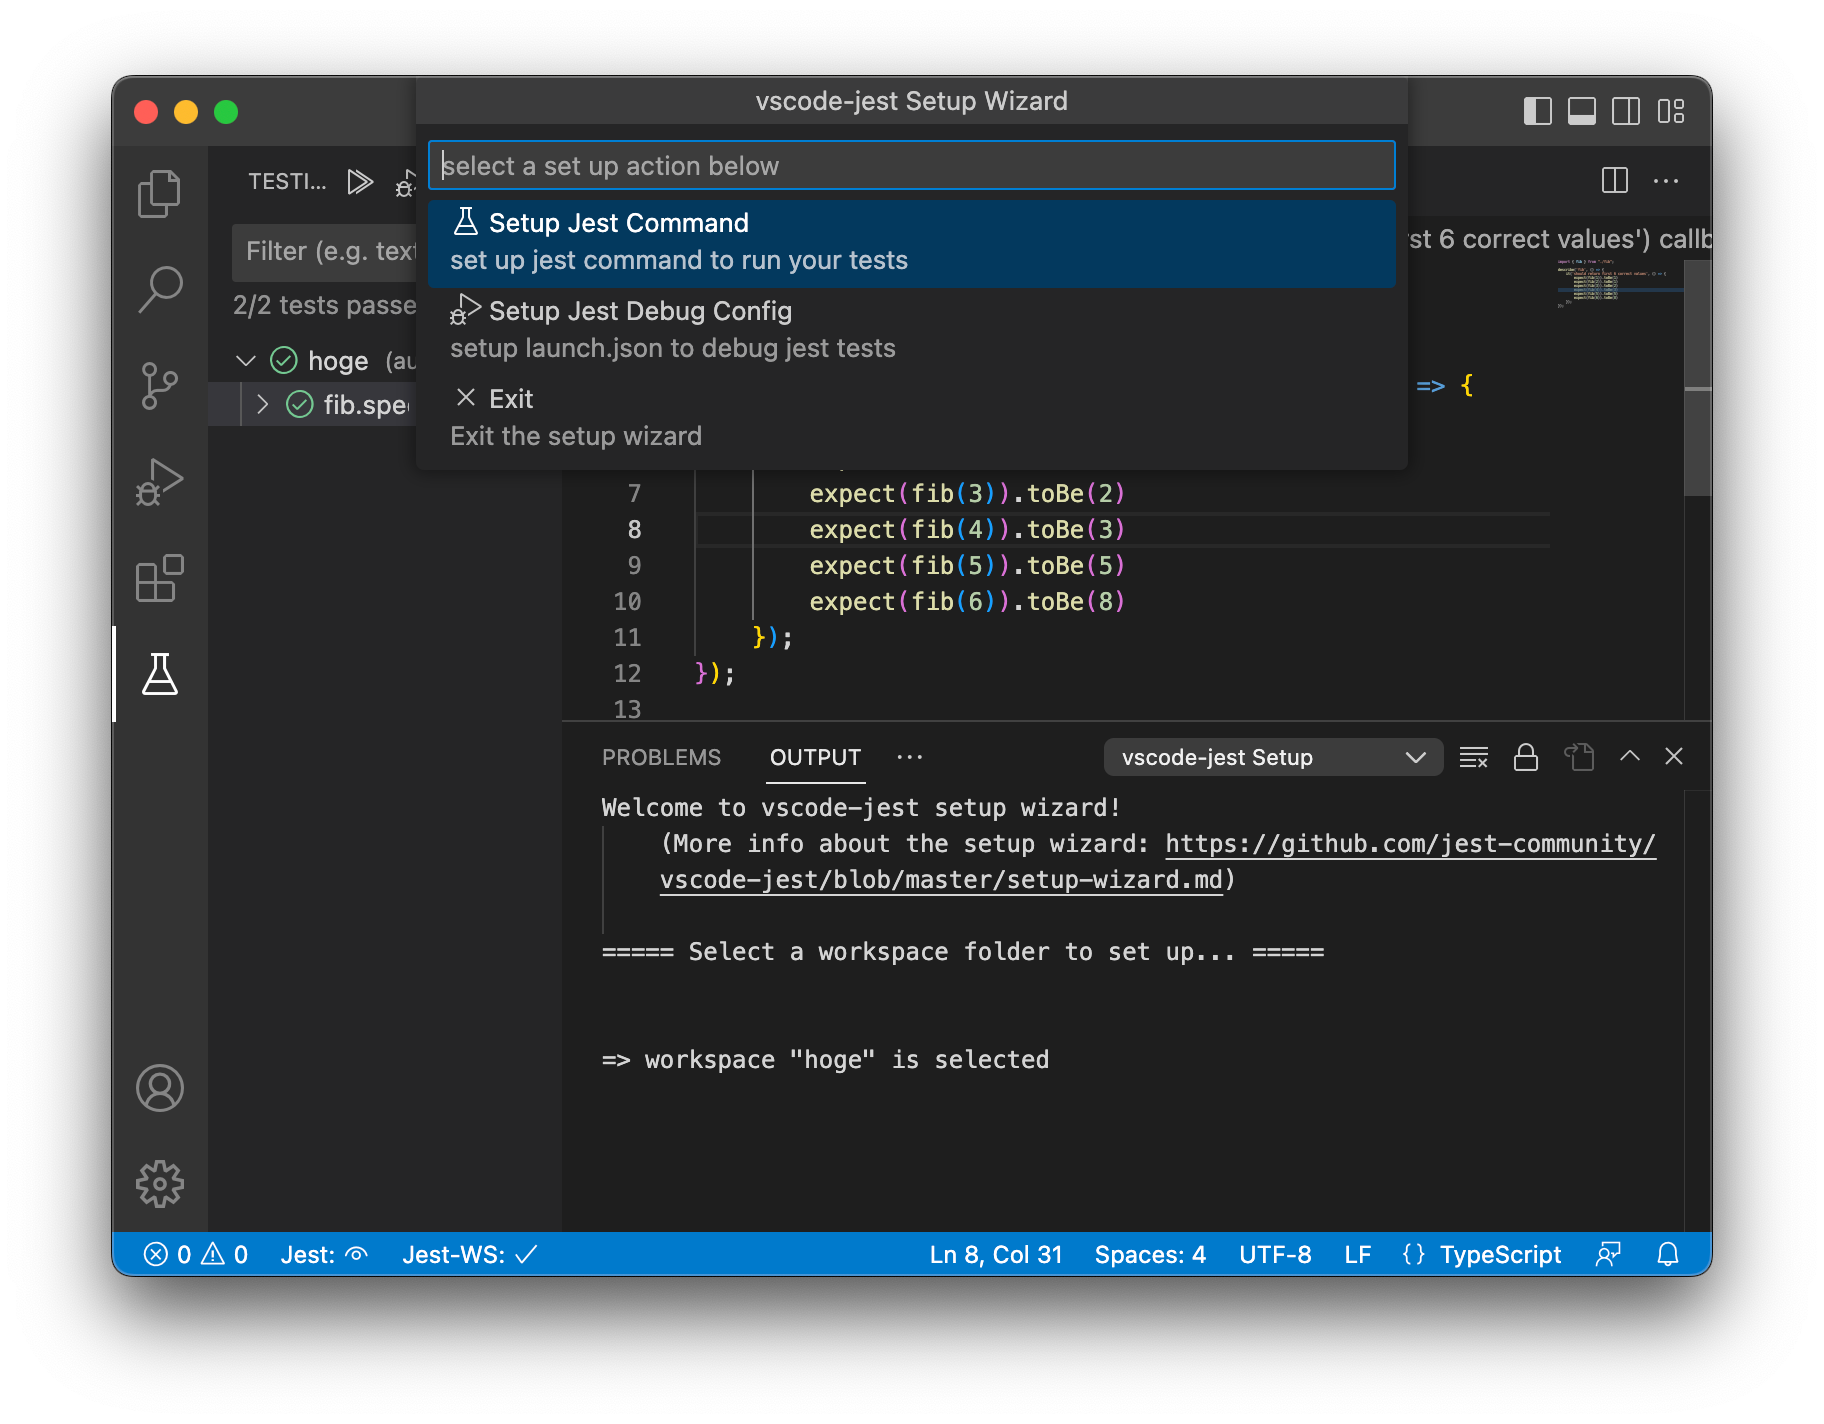
Task: Click the Jest watch mode status item
Action: tap(325, 1254)
